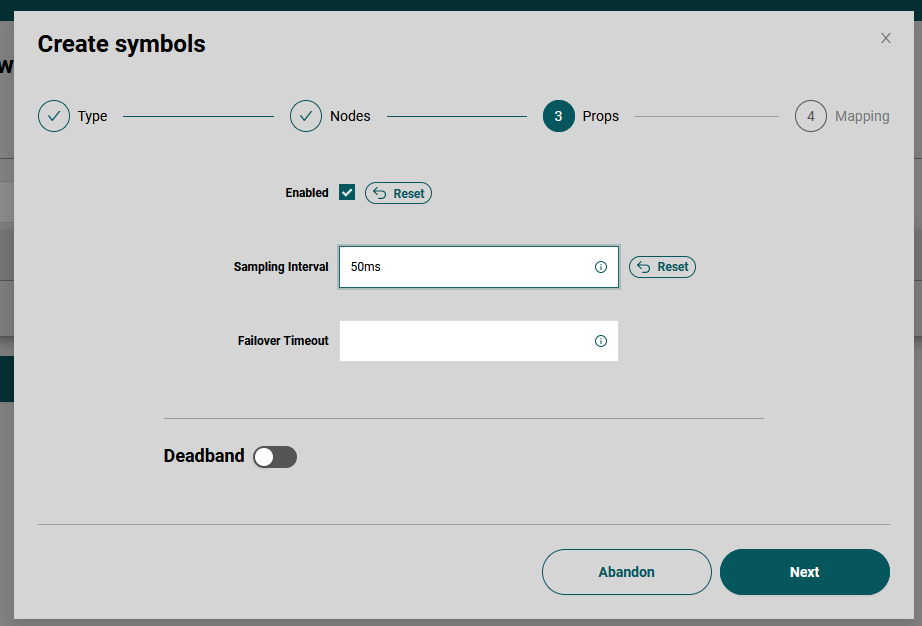The width and height of the screenshot is (922, 626).
Task: Click into the empty Failover Timeout field
Action: [x=465, y=341]
